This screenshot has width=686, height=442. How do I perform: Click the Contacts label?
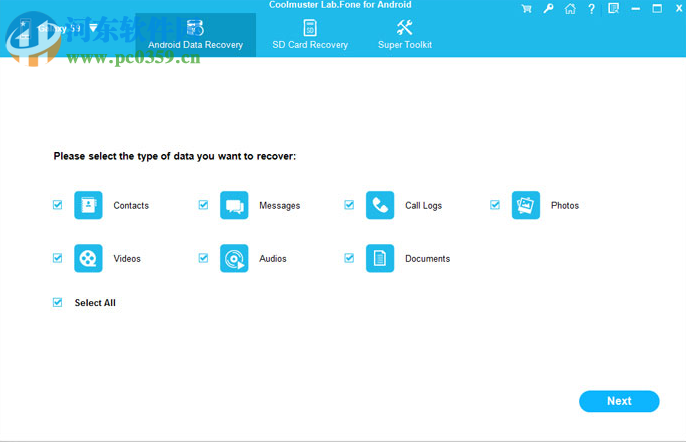click(x=131, y=205)
